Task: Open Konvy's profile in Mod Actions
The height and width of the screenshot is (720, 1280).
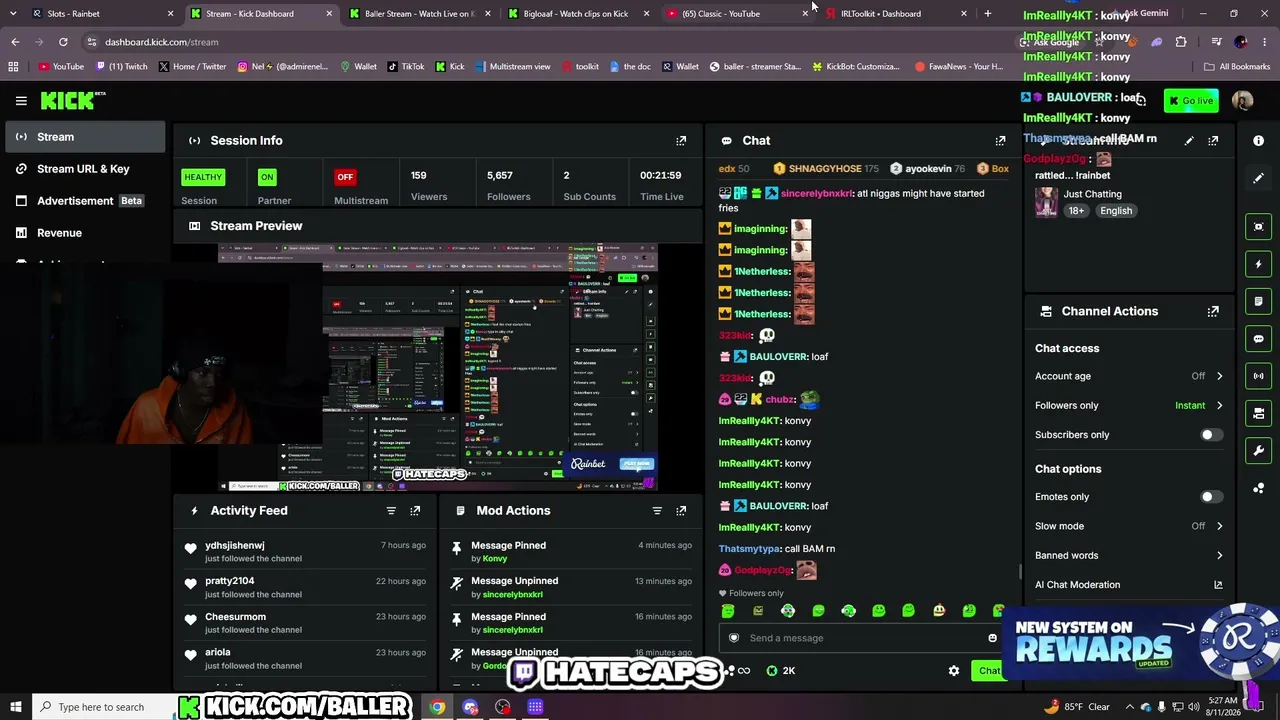Action: (x=495, y=558)
